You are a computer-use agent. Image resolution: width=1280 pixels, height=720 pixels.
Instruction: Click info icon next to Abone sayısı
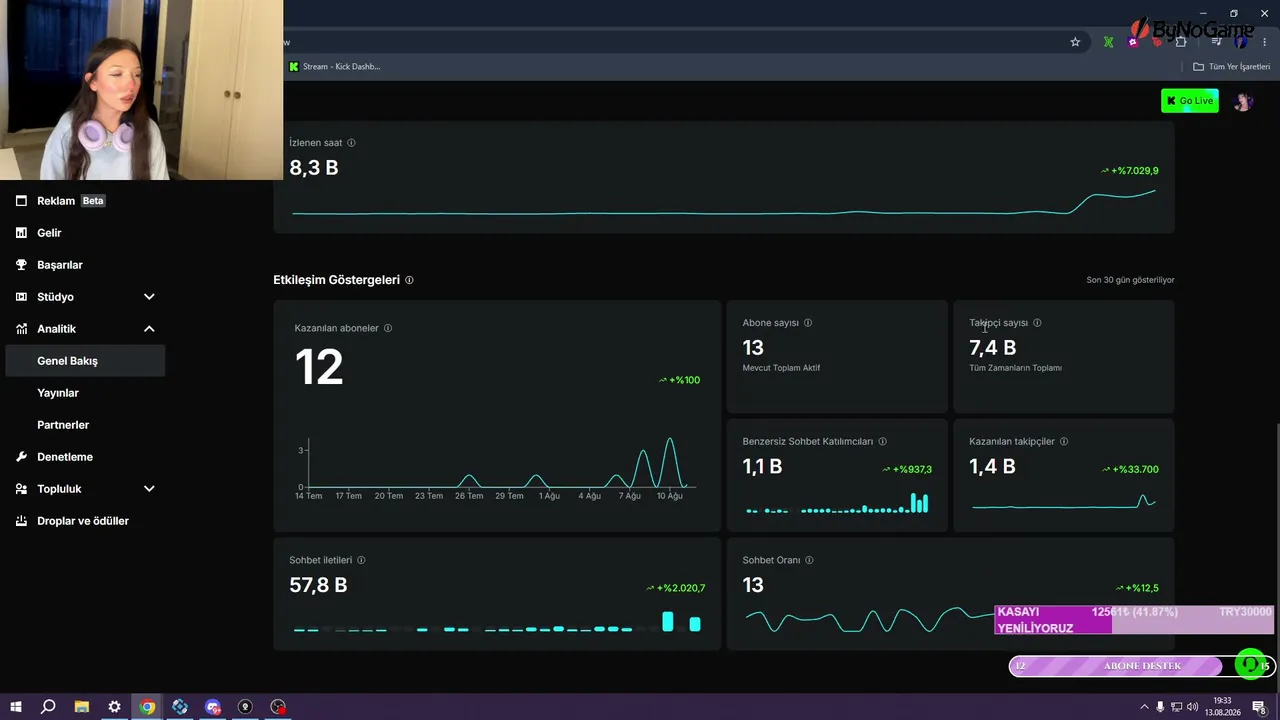[x=808, y=323]
